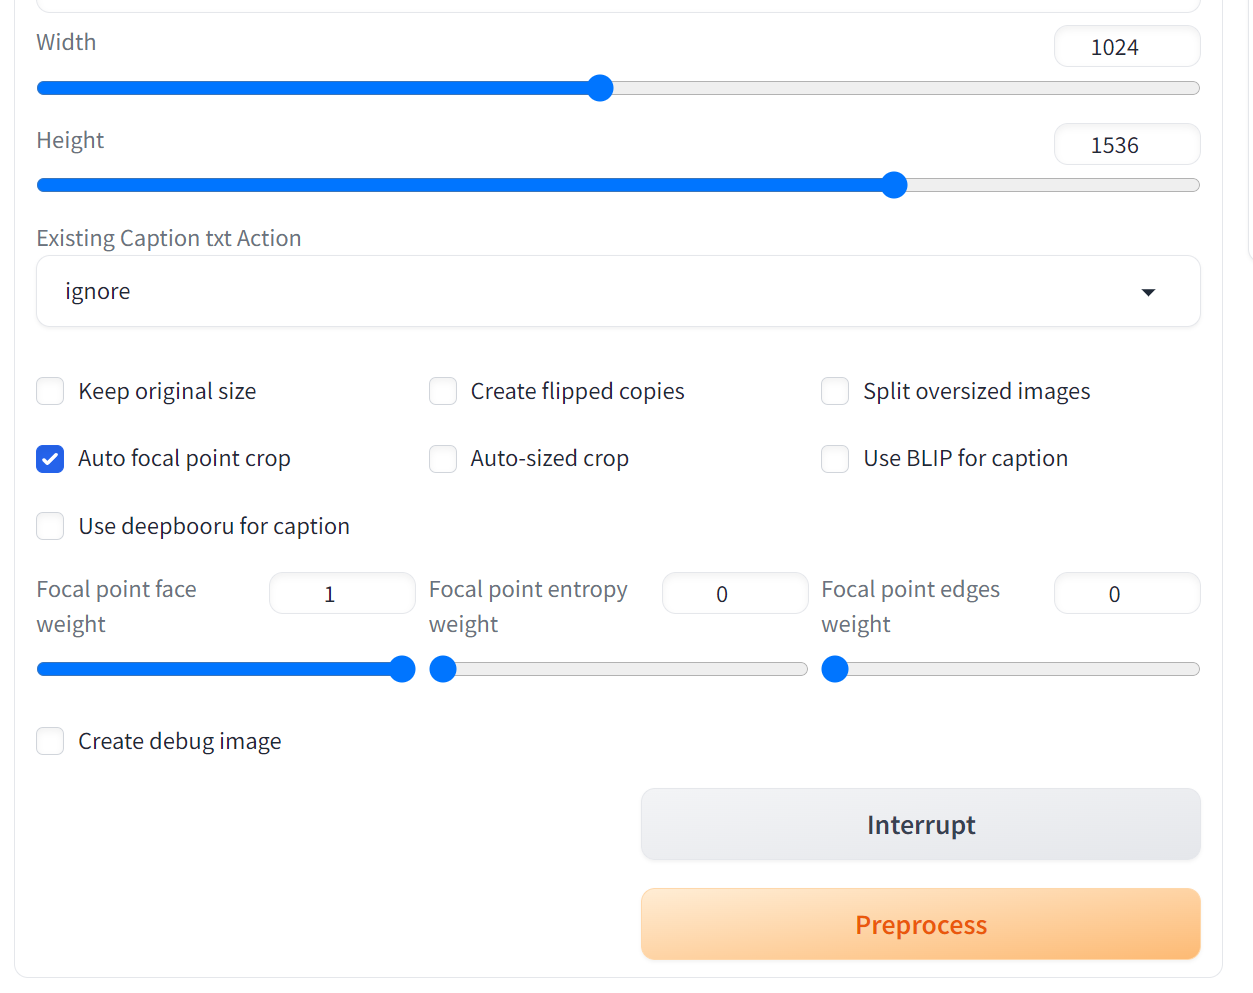Focus the Height value field showing 1536

pos(1126,145)
